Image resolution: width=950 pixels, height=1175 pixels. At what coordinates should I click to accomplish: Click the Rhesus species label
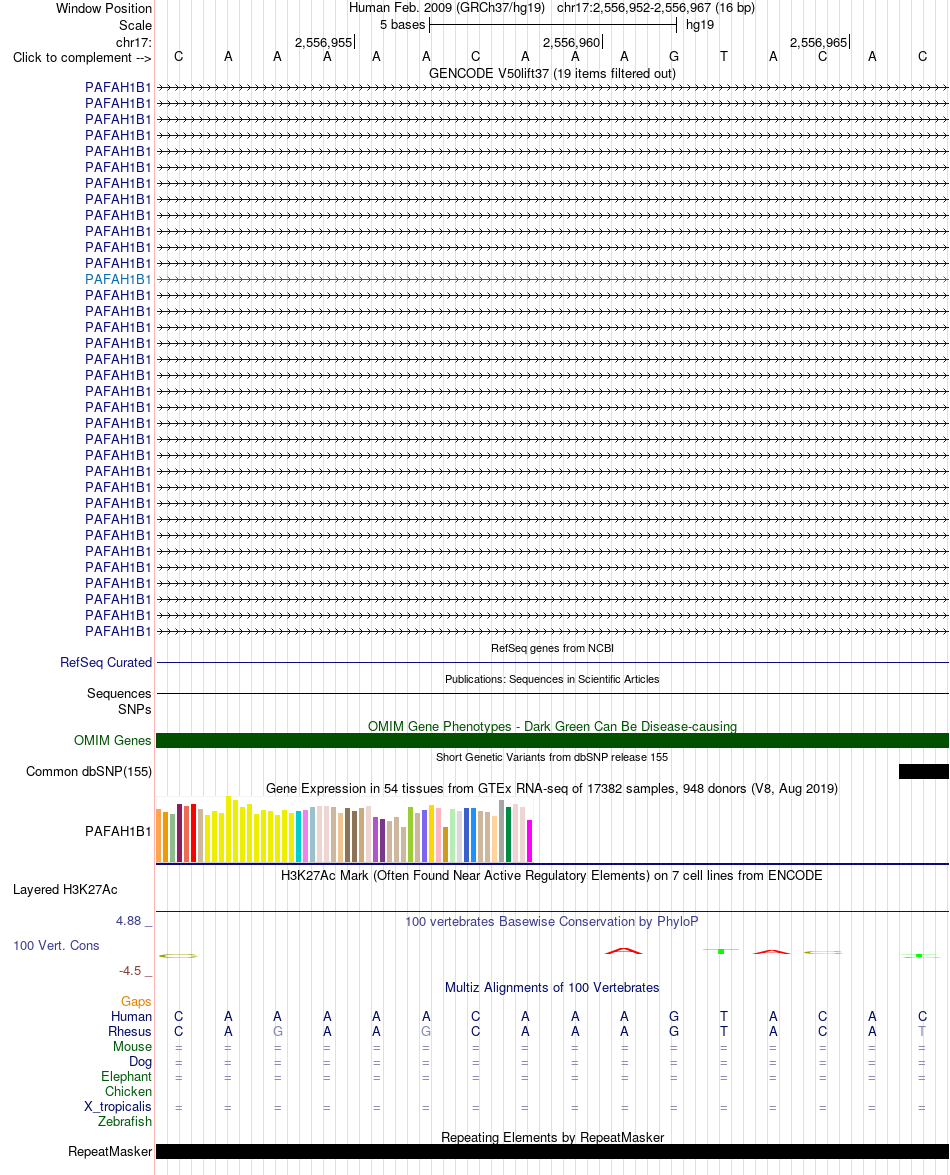[130, 1032]
